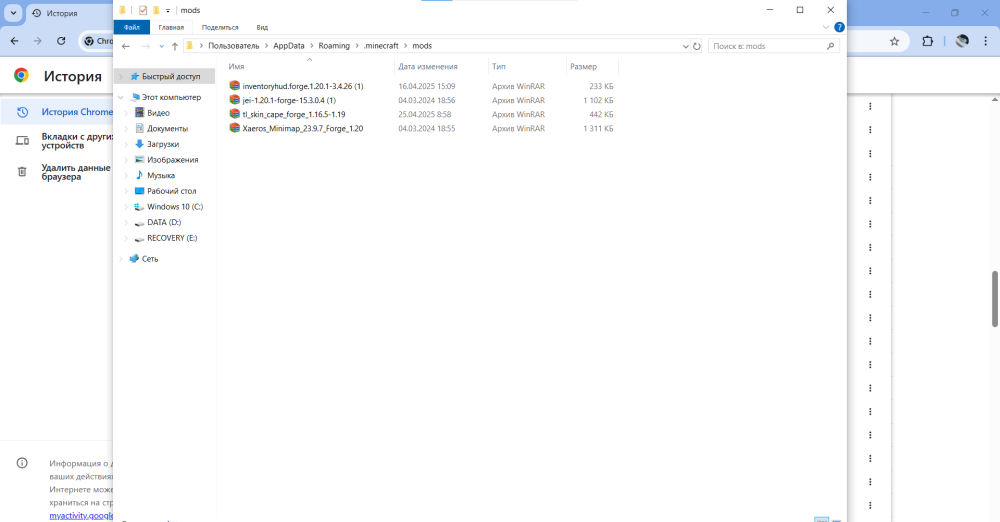The image size is (1000, 522).
Task: Open the recent locations dropdown in Explorer
Action: pyautogui.click(x=161, y=46)
